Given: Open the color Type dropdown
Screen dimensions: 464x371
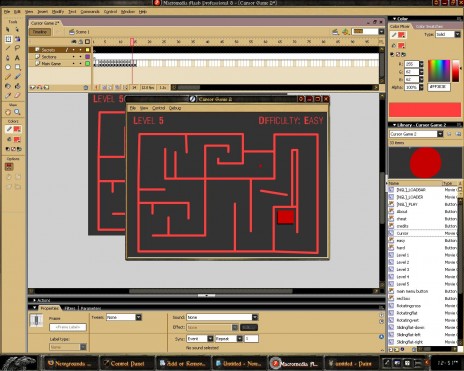Looking at the screenshot, I should tap(458, 34).
